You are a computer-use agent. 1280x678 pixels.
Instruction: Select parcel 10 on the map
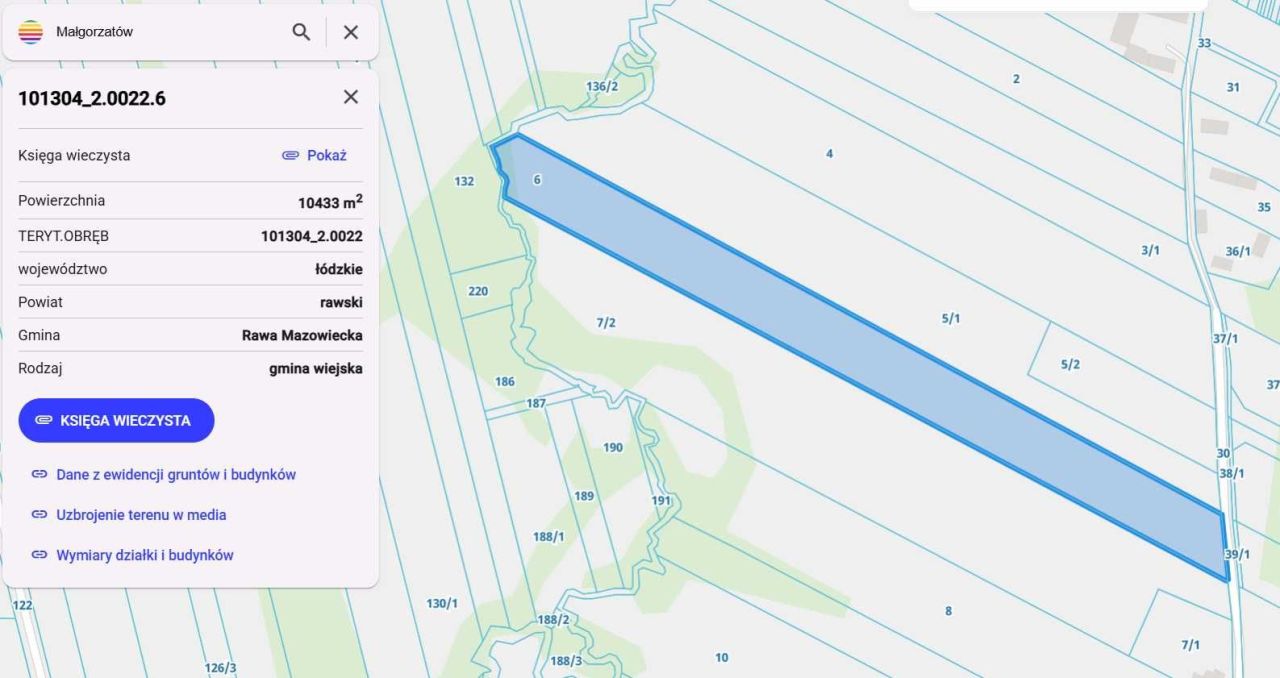(x=721, y=657)
